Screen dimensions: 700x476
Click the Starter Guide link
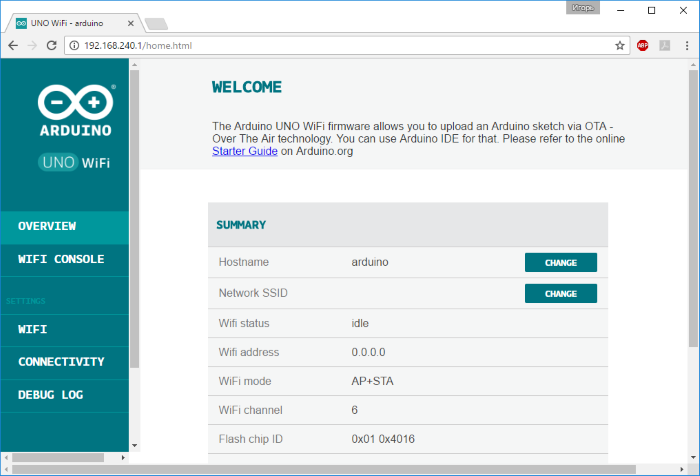(245, 151)
